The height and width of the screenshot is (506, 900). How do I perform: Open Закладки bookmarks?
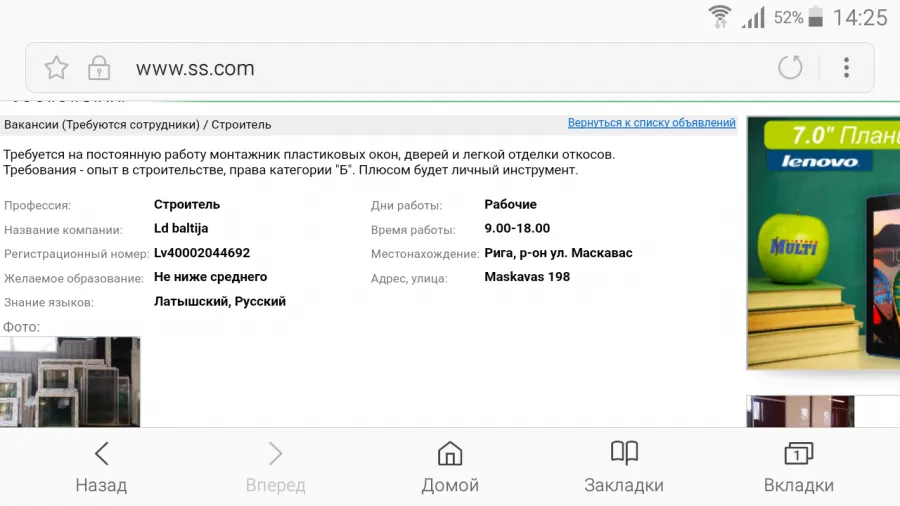pyautogui.click(x=624, y=467)
